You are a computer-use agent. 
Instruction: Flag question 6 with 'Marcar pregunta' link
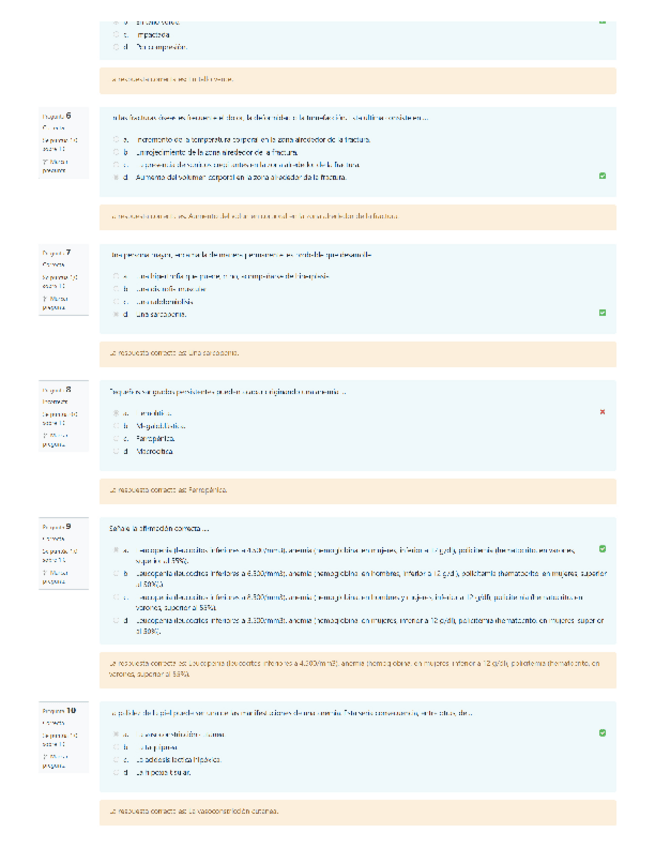[56, 166]
